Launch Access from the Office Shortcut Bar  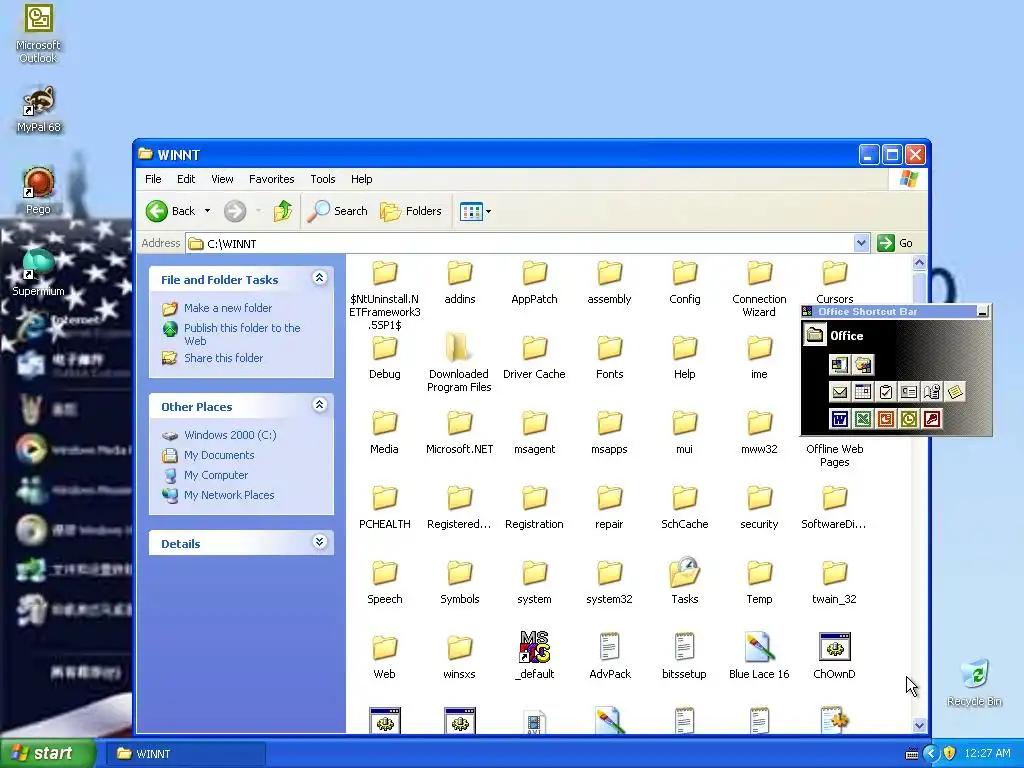tap(932, 419)
